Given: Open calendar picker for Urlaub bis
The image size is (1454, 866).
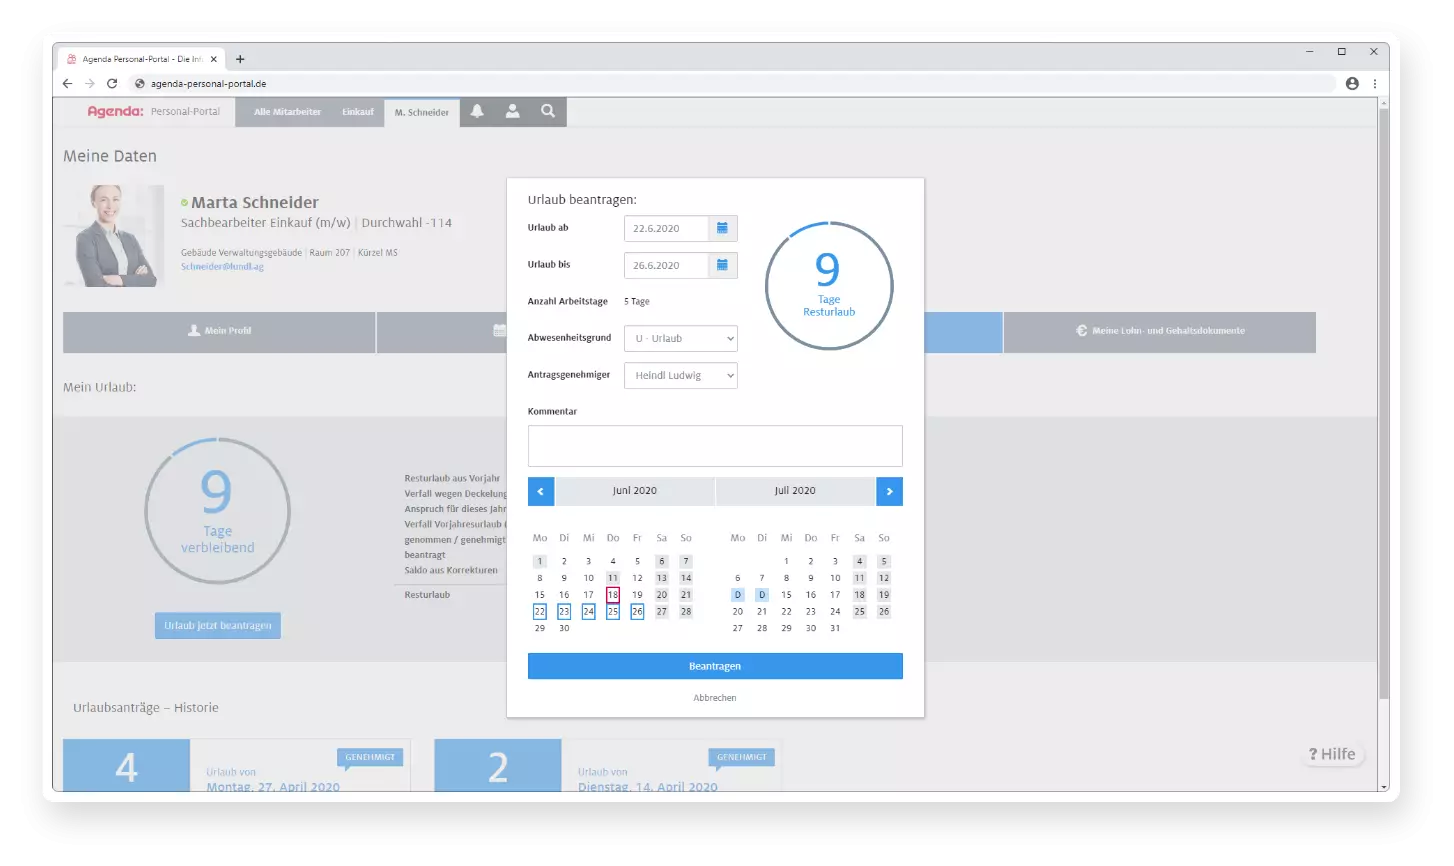Looking at the screenshot, I should point(722,266).
